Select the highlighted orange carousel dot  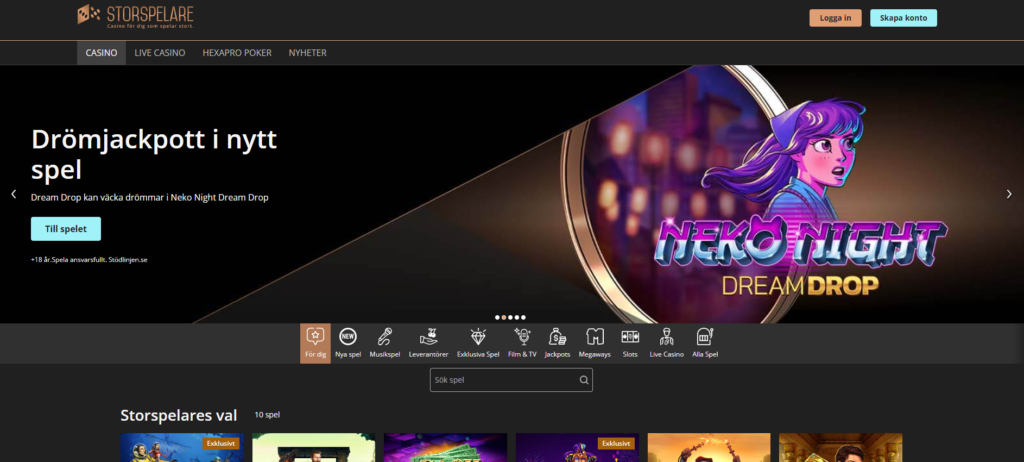[x=504, y=318]
